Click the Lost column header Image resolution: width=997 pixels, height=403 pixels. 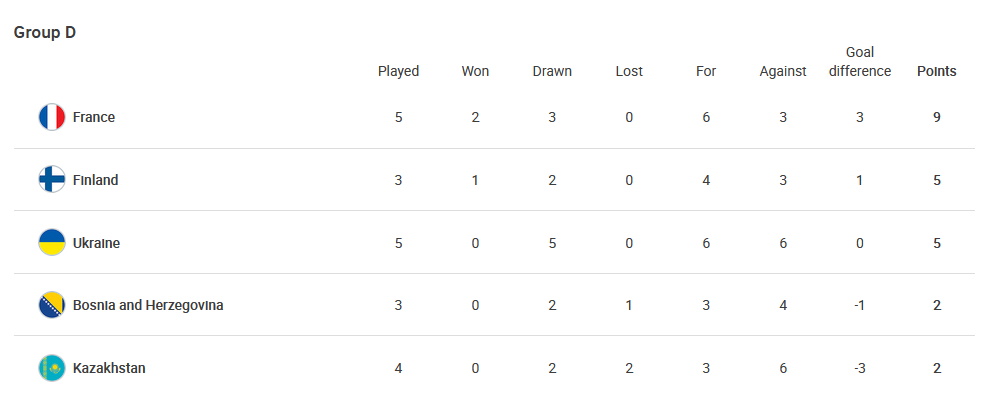click(x=629, y=71)
